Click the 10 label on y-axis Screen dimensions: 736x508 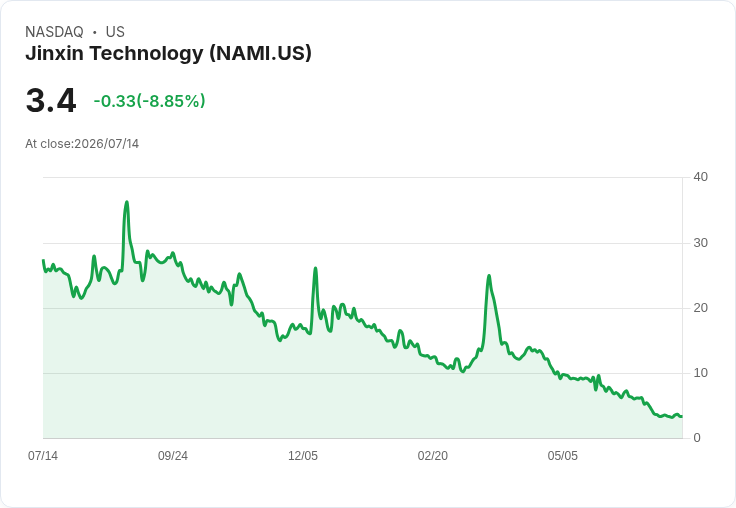(x=700, y=373)
